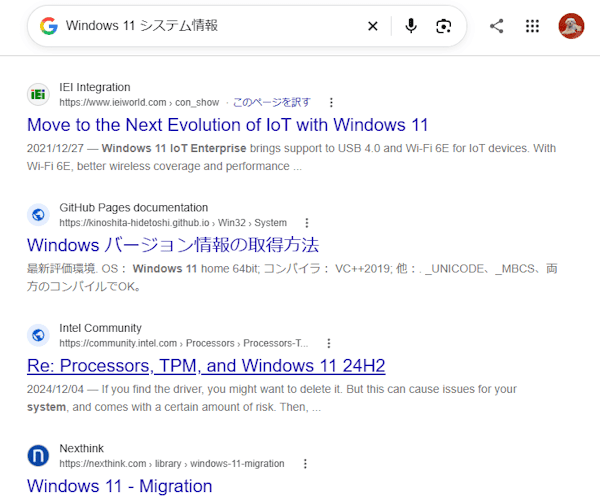This screenshot has width=600, height=502.
Task: Open 'Move to the Next Evolution of IoT' link
Action: pyautogui.click(x=227, y=125)
